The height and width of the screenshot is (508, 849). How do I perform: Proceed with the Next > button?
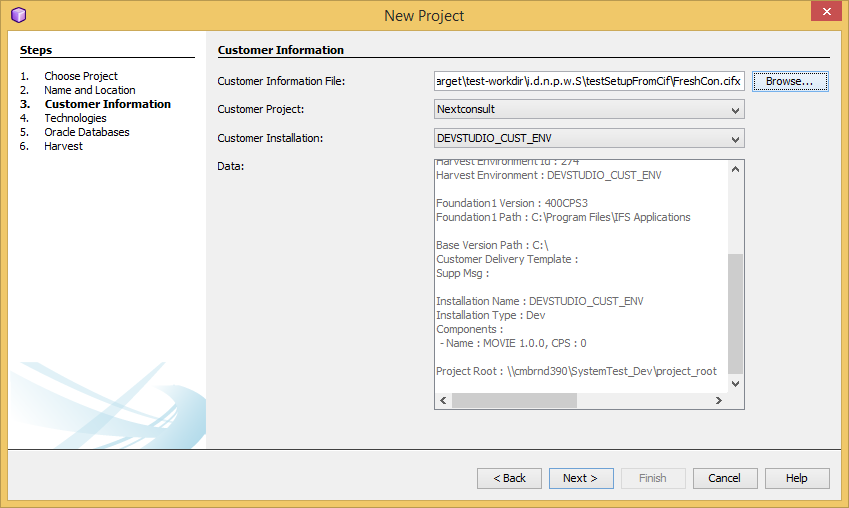580,478
